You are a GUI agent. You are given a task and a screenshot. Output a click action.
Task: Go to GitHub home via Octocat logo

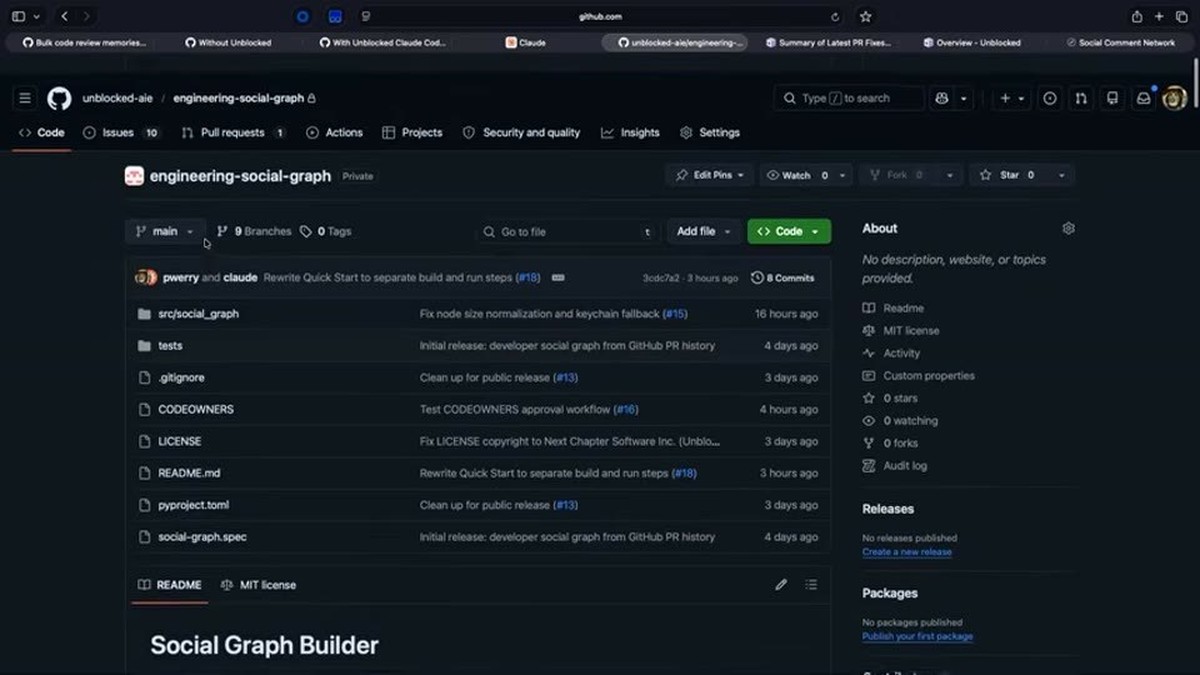pos(59,98)
